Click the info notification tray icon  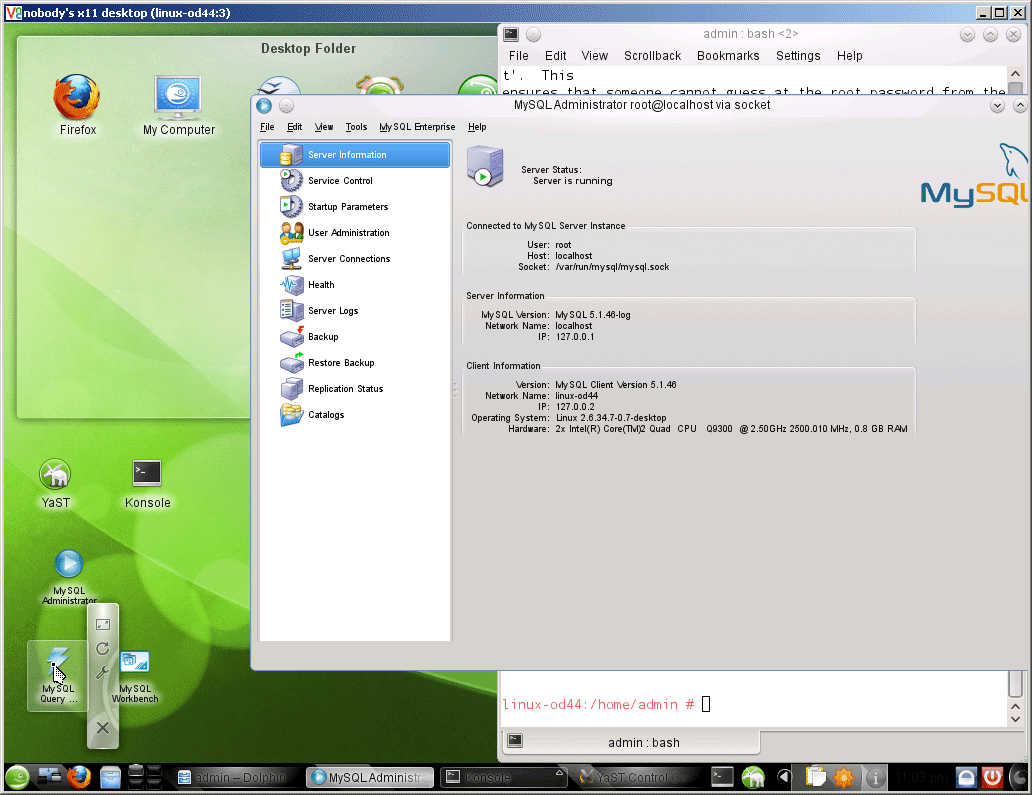[875, 778]
